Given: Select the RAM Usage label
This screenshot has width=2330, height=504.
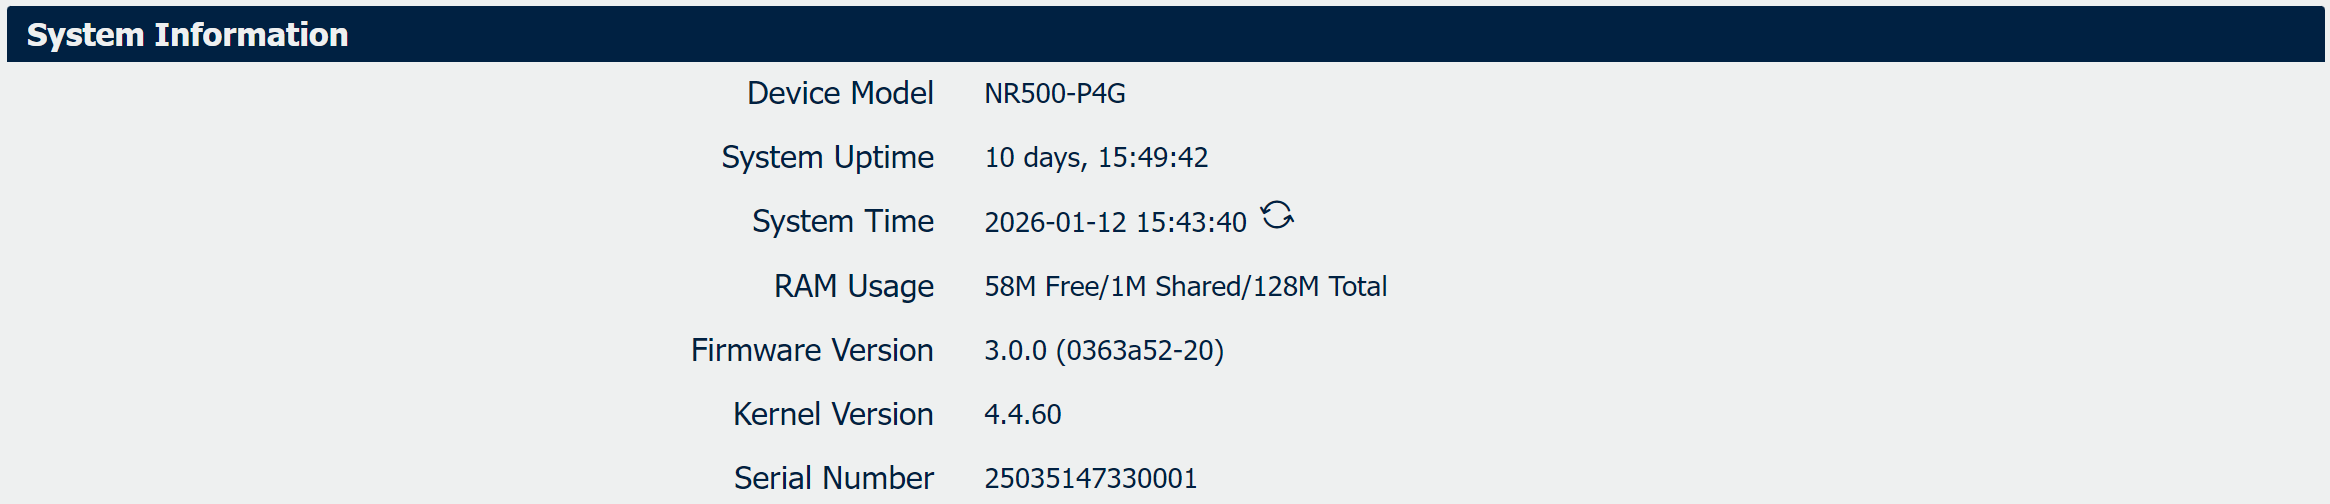Looking at the screenshot, I should click(853, 286).
